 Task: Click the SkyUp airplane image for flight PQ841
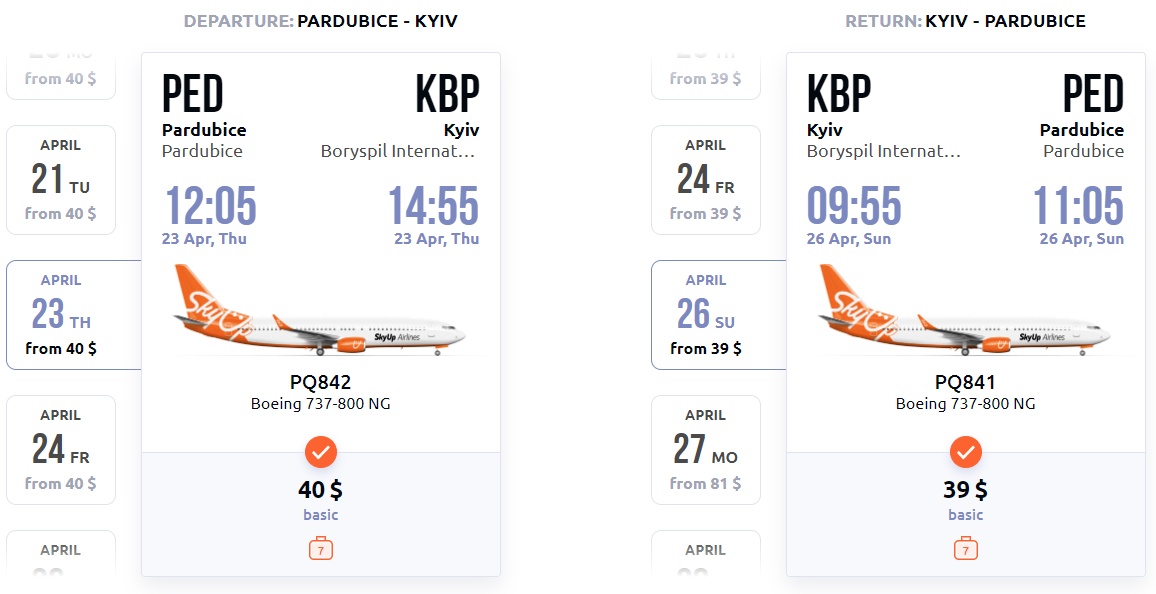point(964,310)
